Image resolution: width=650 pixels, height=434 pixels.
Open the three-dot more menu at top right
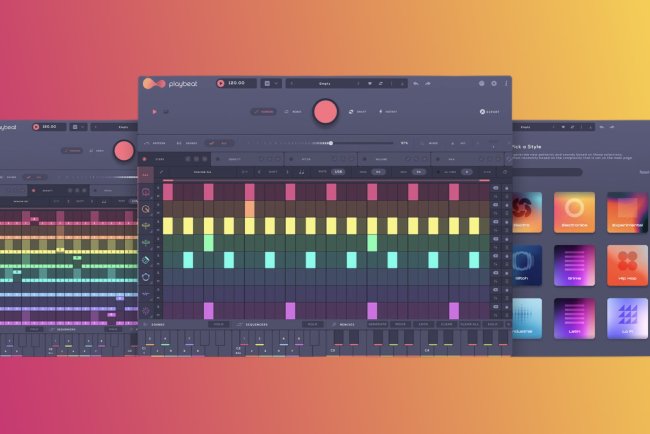tap(506, 83)
